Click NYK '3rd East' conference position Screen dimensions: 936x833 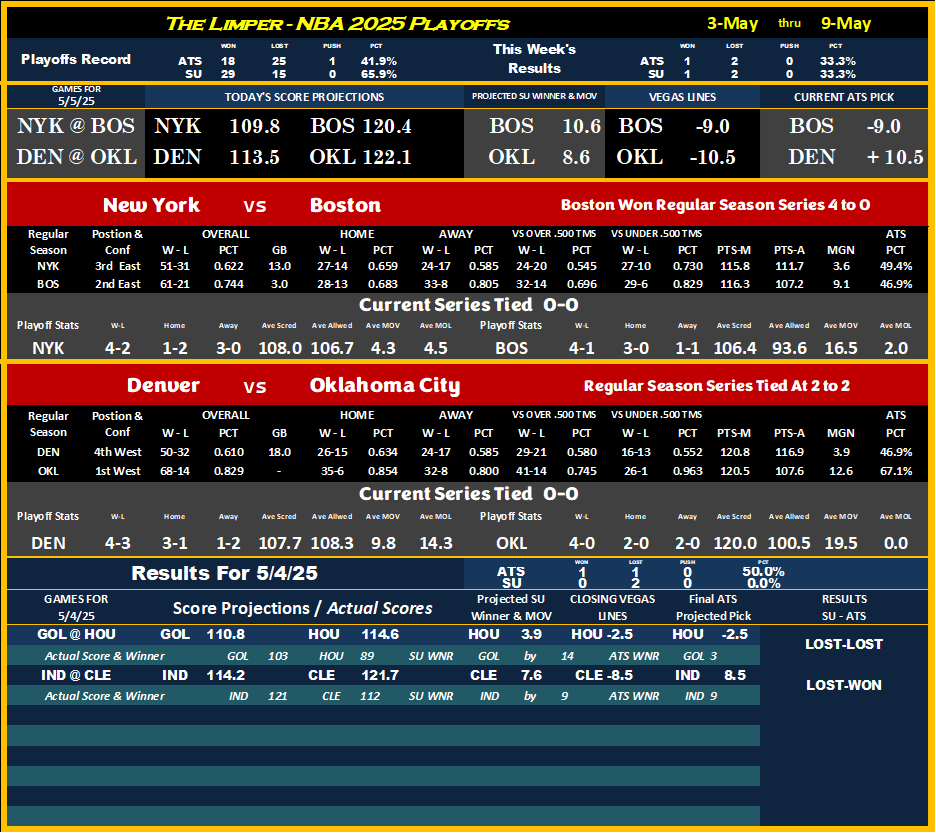pyautogui.click(x=118, y=266)
